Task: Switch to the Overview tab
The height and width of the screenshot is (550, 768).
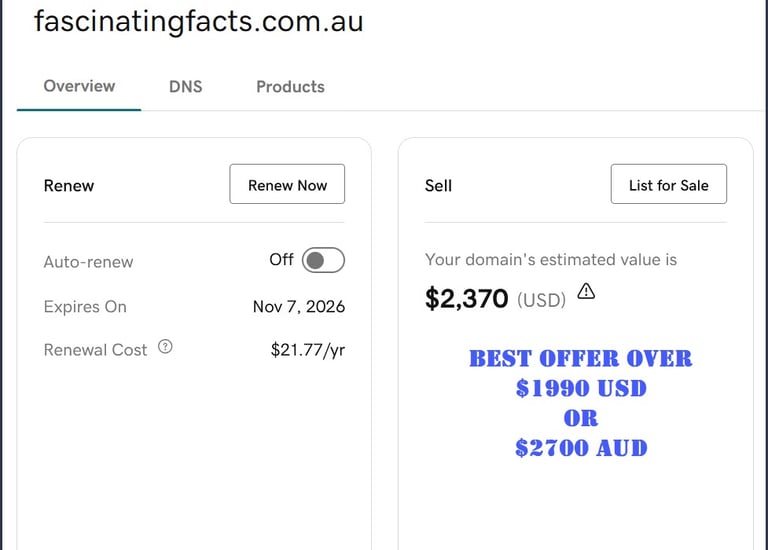Action: click(x=79, y=86)
